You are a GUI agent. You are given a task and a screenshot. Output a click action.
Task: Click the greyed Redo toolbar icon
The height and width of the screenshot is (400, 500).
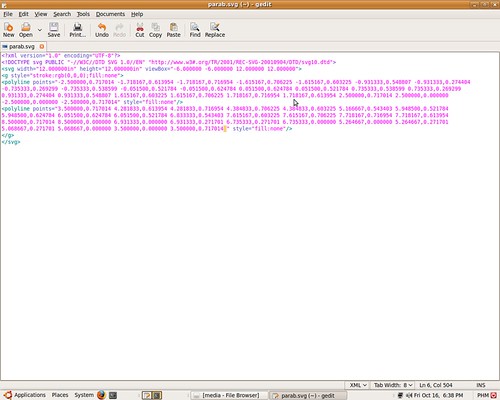[x=120, y=30]
